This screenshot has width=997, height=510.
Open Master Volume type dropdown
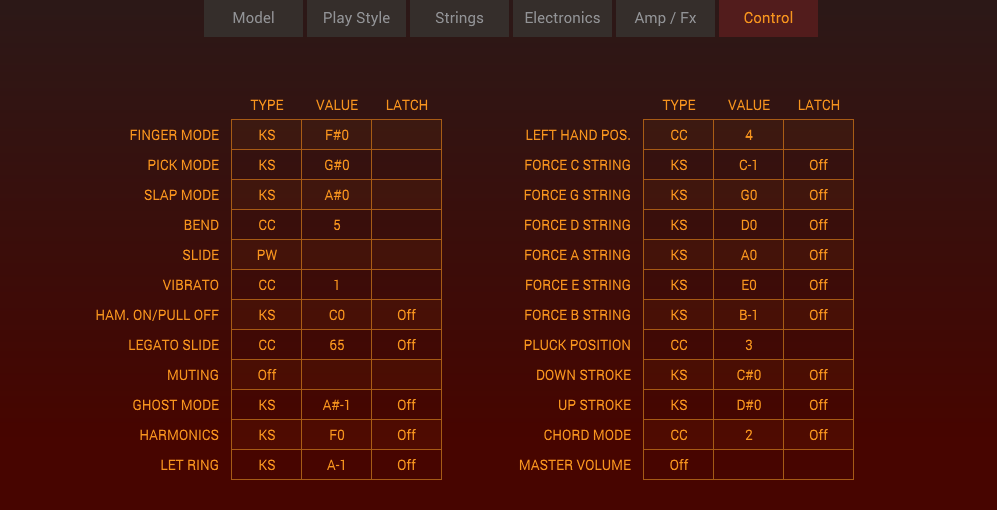point(679,465)
